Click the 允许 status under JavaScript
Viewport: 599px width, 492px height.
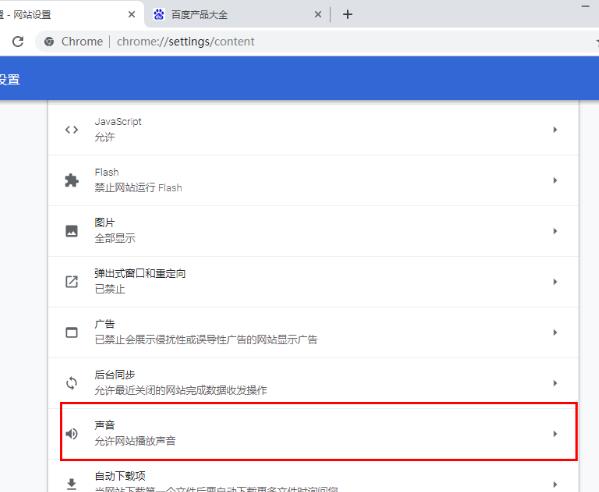[x=104, y=137]
